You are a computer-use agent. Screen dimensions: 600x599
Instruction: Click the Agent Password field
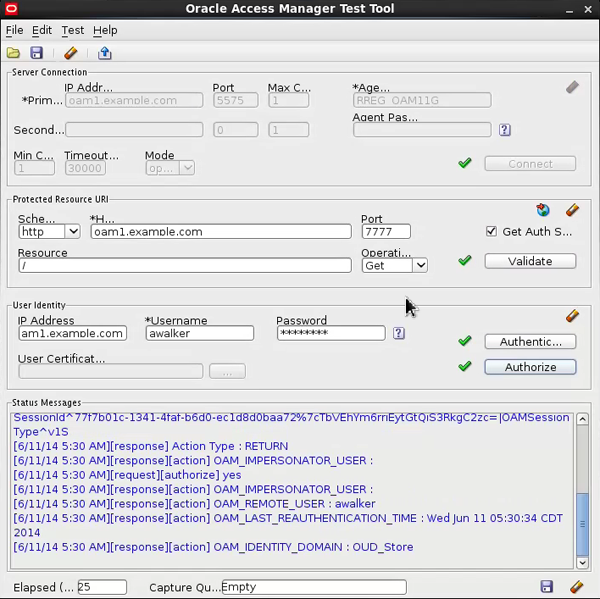pyautogui.click(x=422, y=130)
